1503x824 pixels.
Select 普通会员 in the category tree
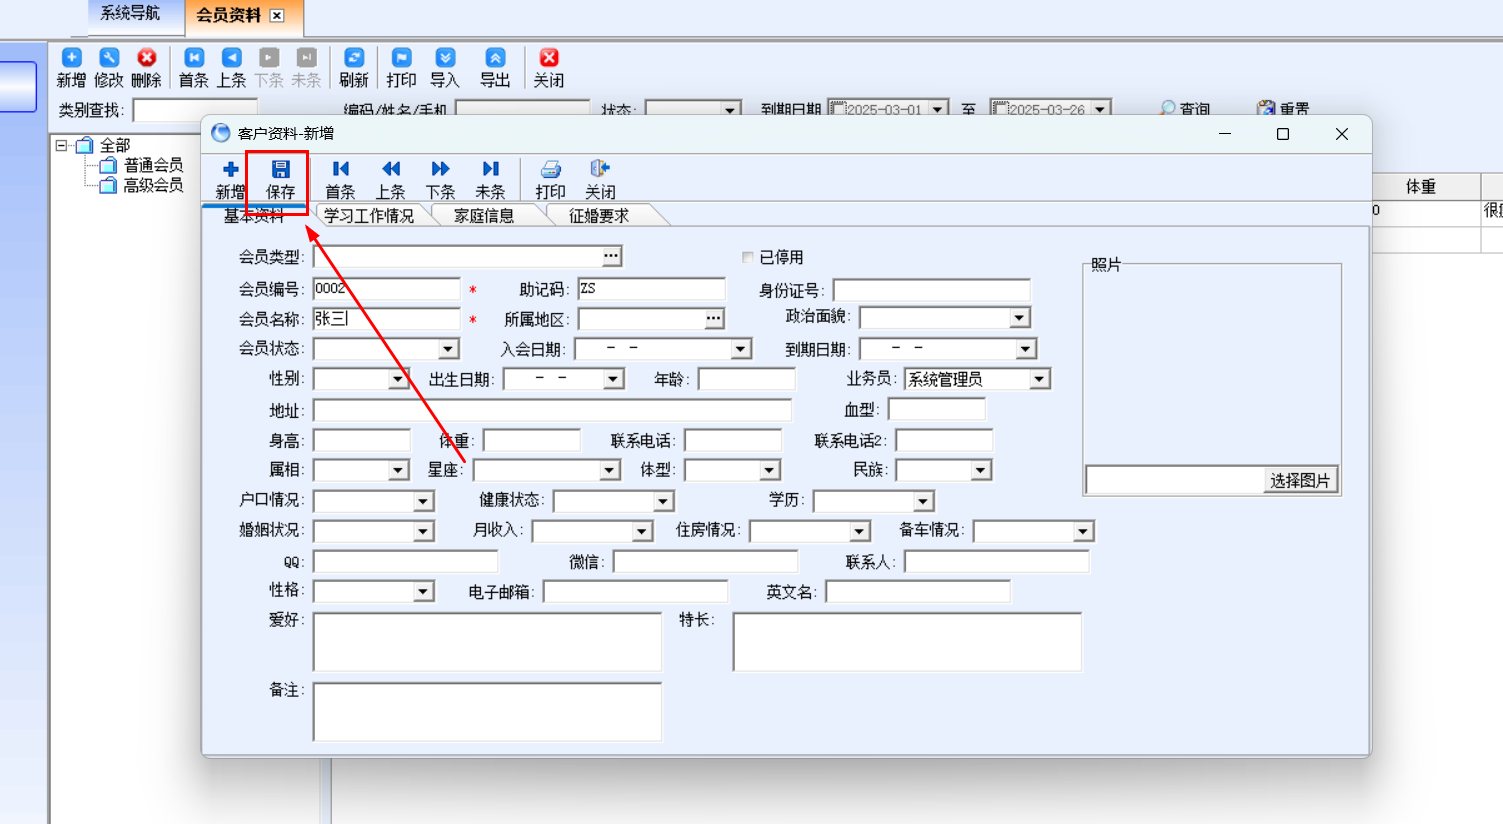pyautogui.click(x=153, y=165)
